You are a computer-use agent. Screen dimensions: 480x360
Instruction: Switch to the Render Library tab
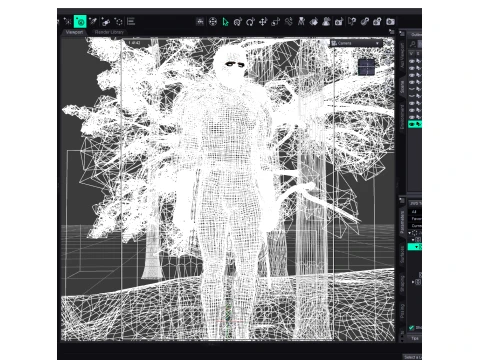109,32
